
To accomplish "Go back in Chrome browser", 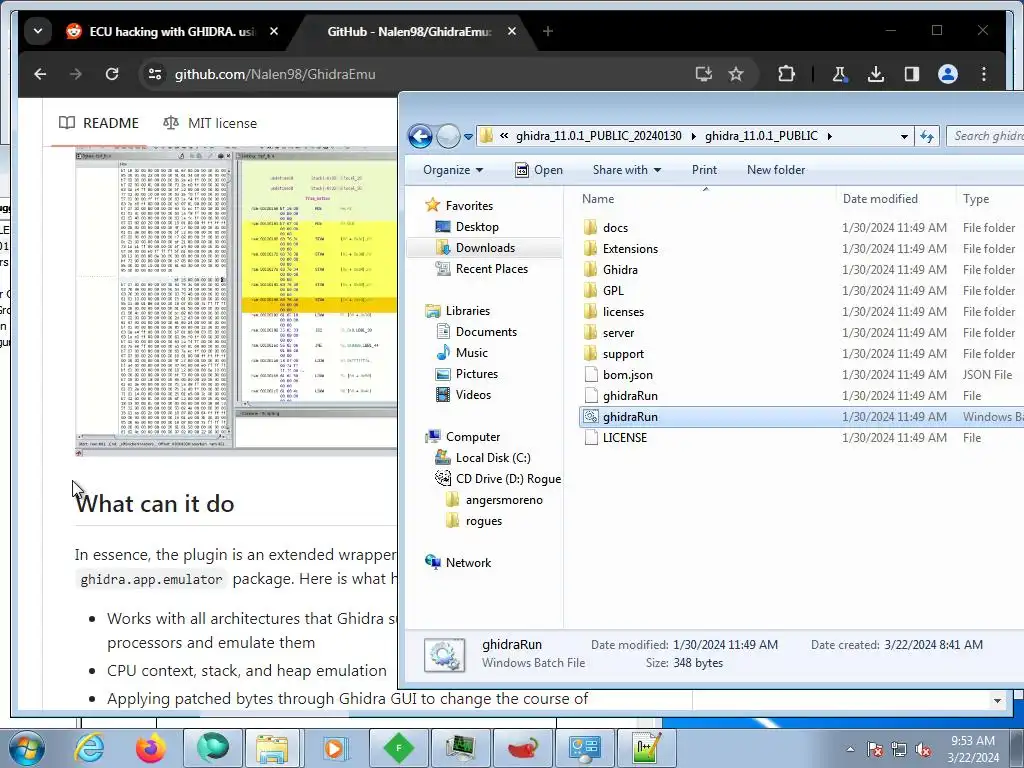I will 40,74.
